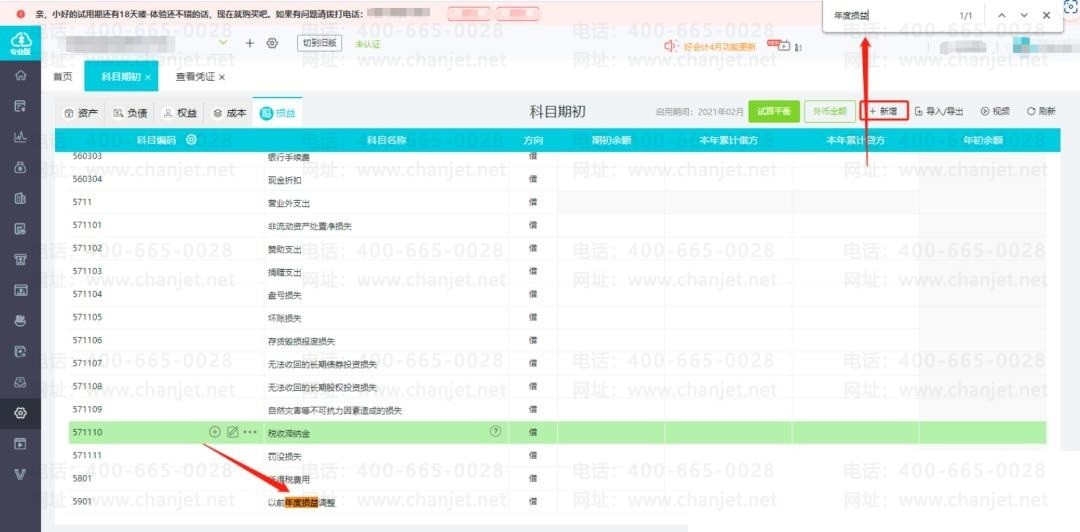Screen dimensions: 1080x532
Task: Click the 方向 column header
Action: (x=532, y=140)
